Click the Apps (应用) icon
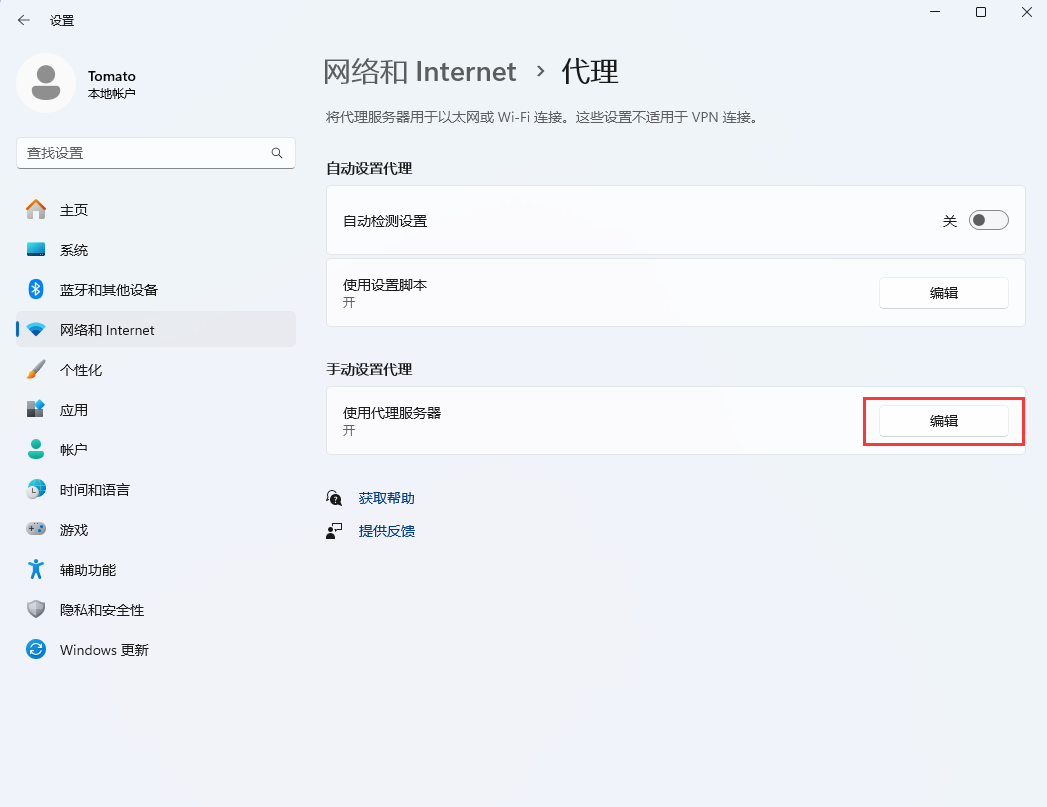Screen dimensions: 1047x807 (x=36, y=410)
